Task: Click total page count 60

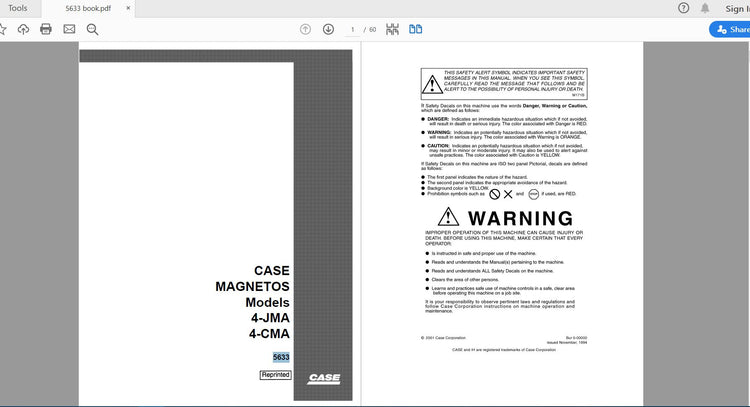Action: (x=373, y=30)
